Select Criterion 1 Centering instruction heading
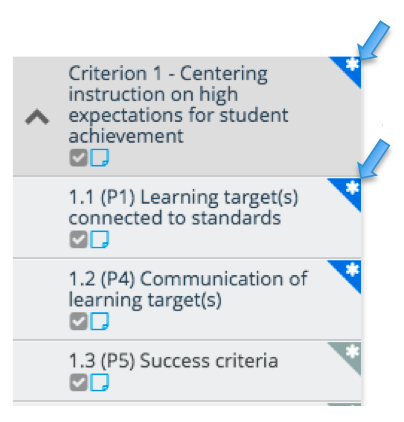The height and width of the screenshot is (422, 404). [x=178, y=104]
